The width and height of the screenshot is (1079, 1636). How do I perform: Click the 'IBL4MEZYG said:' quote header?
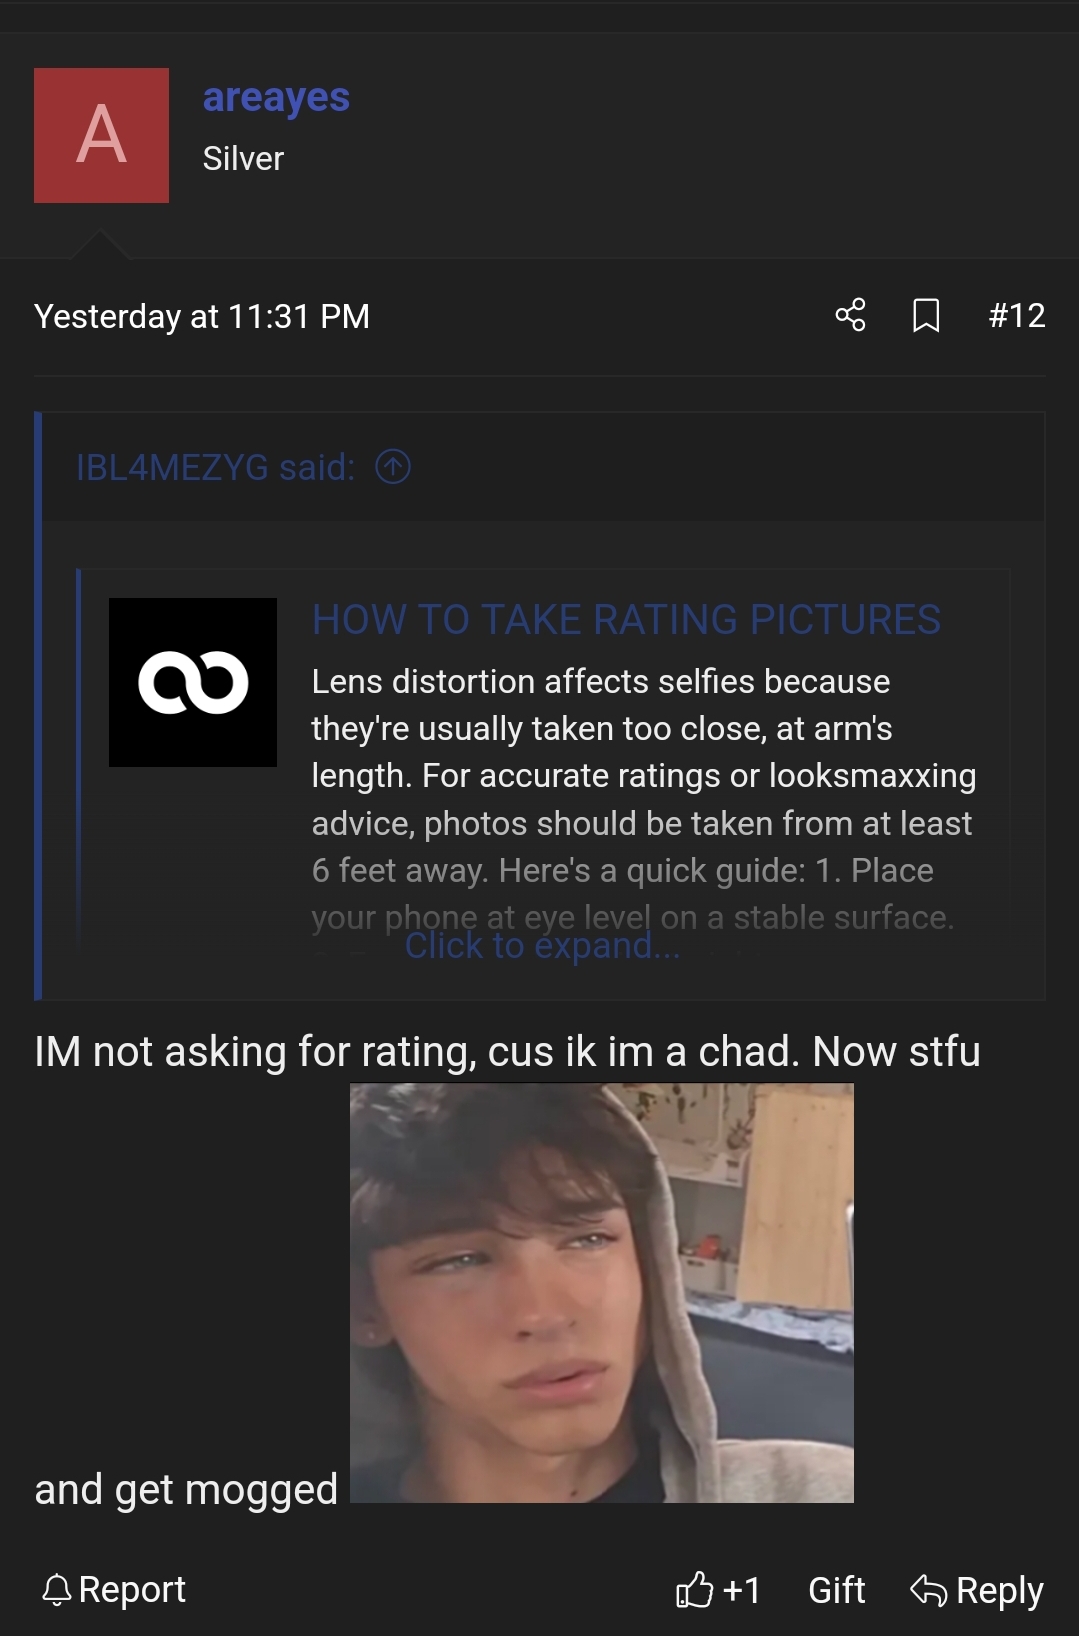[x=215, y=467]
